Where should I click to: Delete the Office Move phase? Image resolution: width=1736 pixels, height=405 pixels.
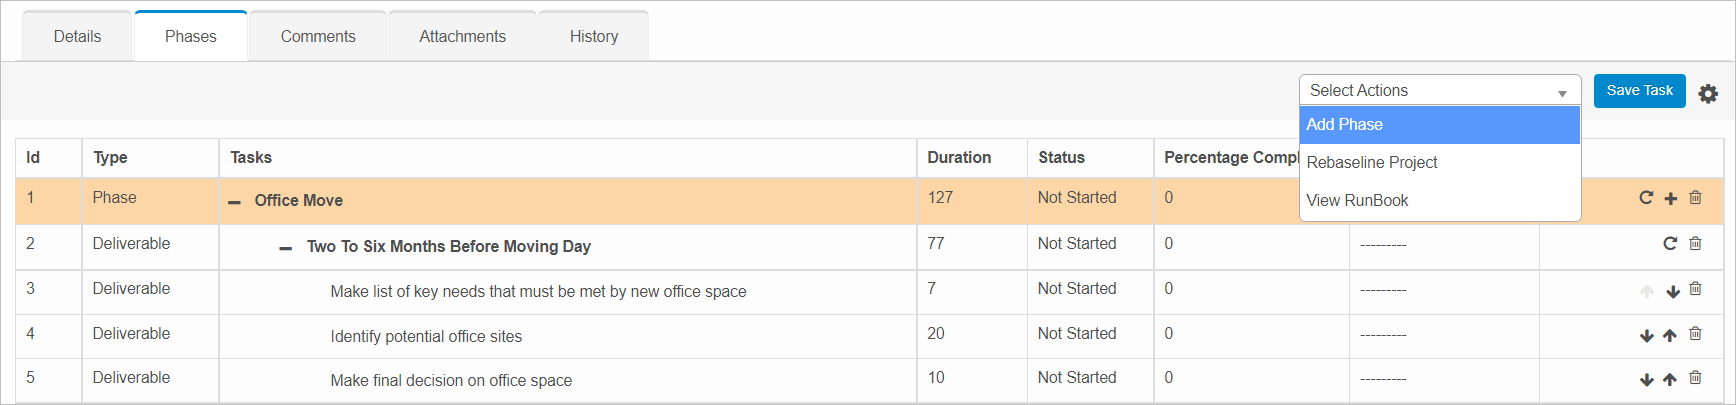coord(1695,198)
